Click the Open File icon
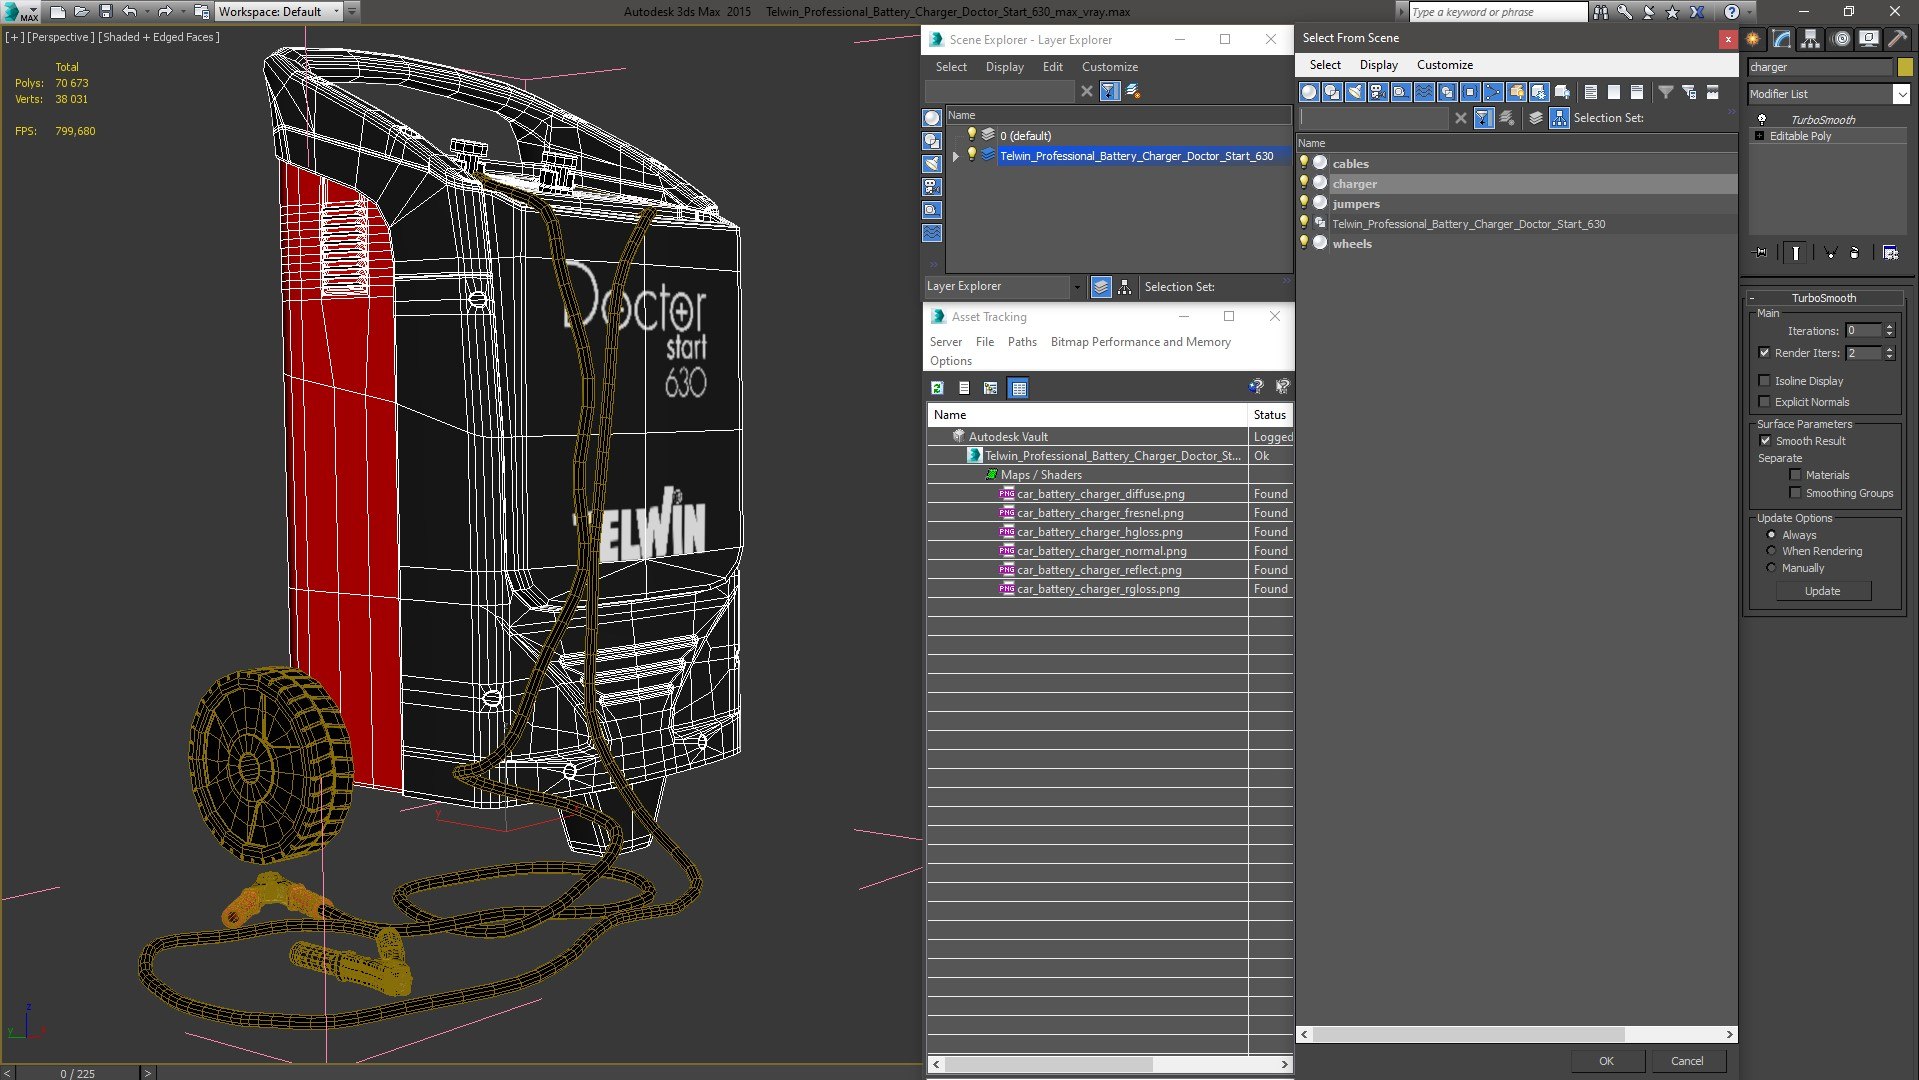Viewport: 1919px width, 1080px height. tap(82, 12)
